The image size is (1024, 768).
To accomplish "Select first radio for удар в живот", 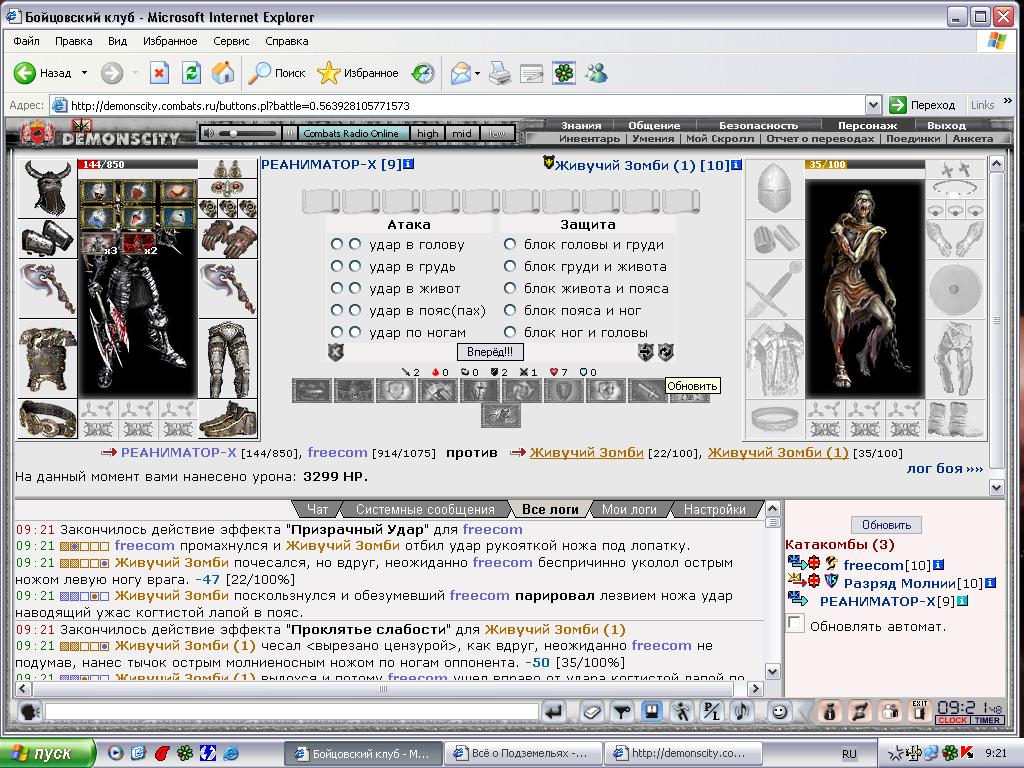I will click(x=336, y=289).
